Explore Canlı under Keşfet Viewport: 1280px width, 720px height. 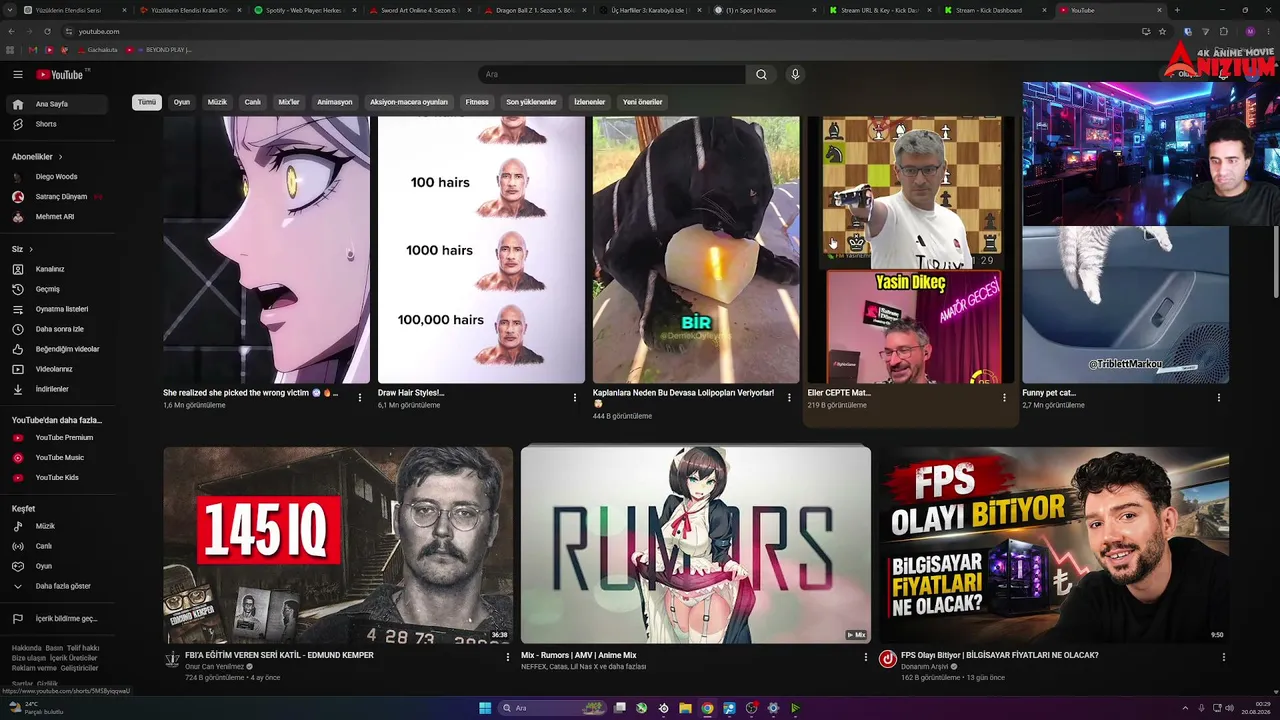[56, 546]
